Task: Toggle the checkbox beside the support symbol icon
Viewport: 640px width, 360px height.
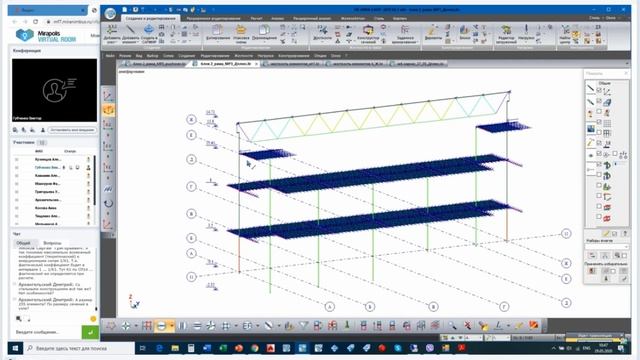Action: coord(599,143)
